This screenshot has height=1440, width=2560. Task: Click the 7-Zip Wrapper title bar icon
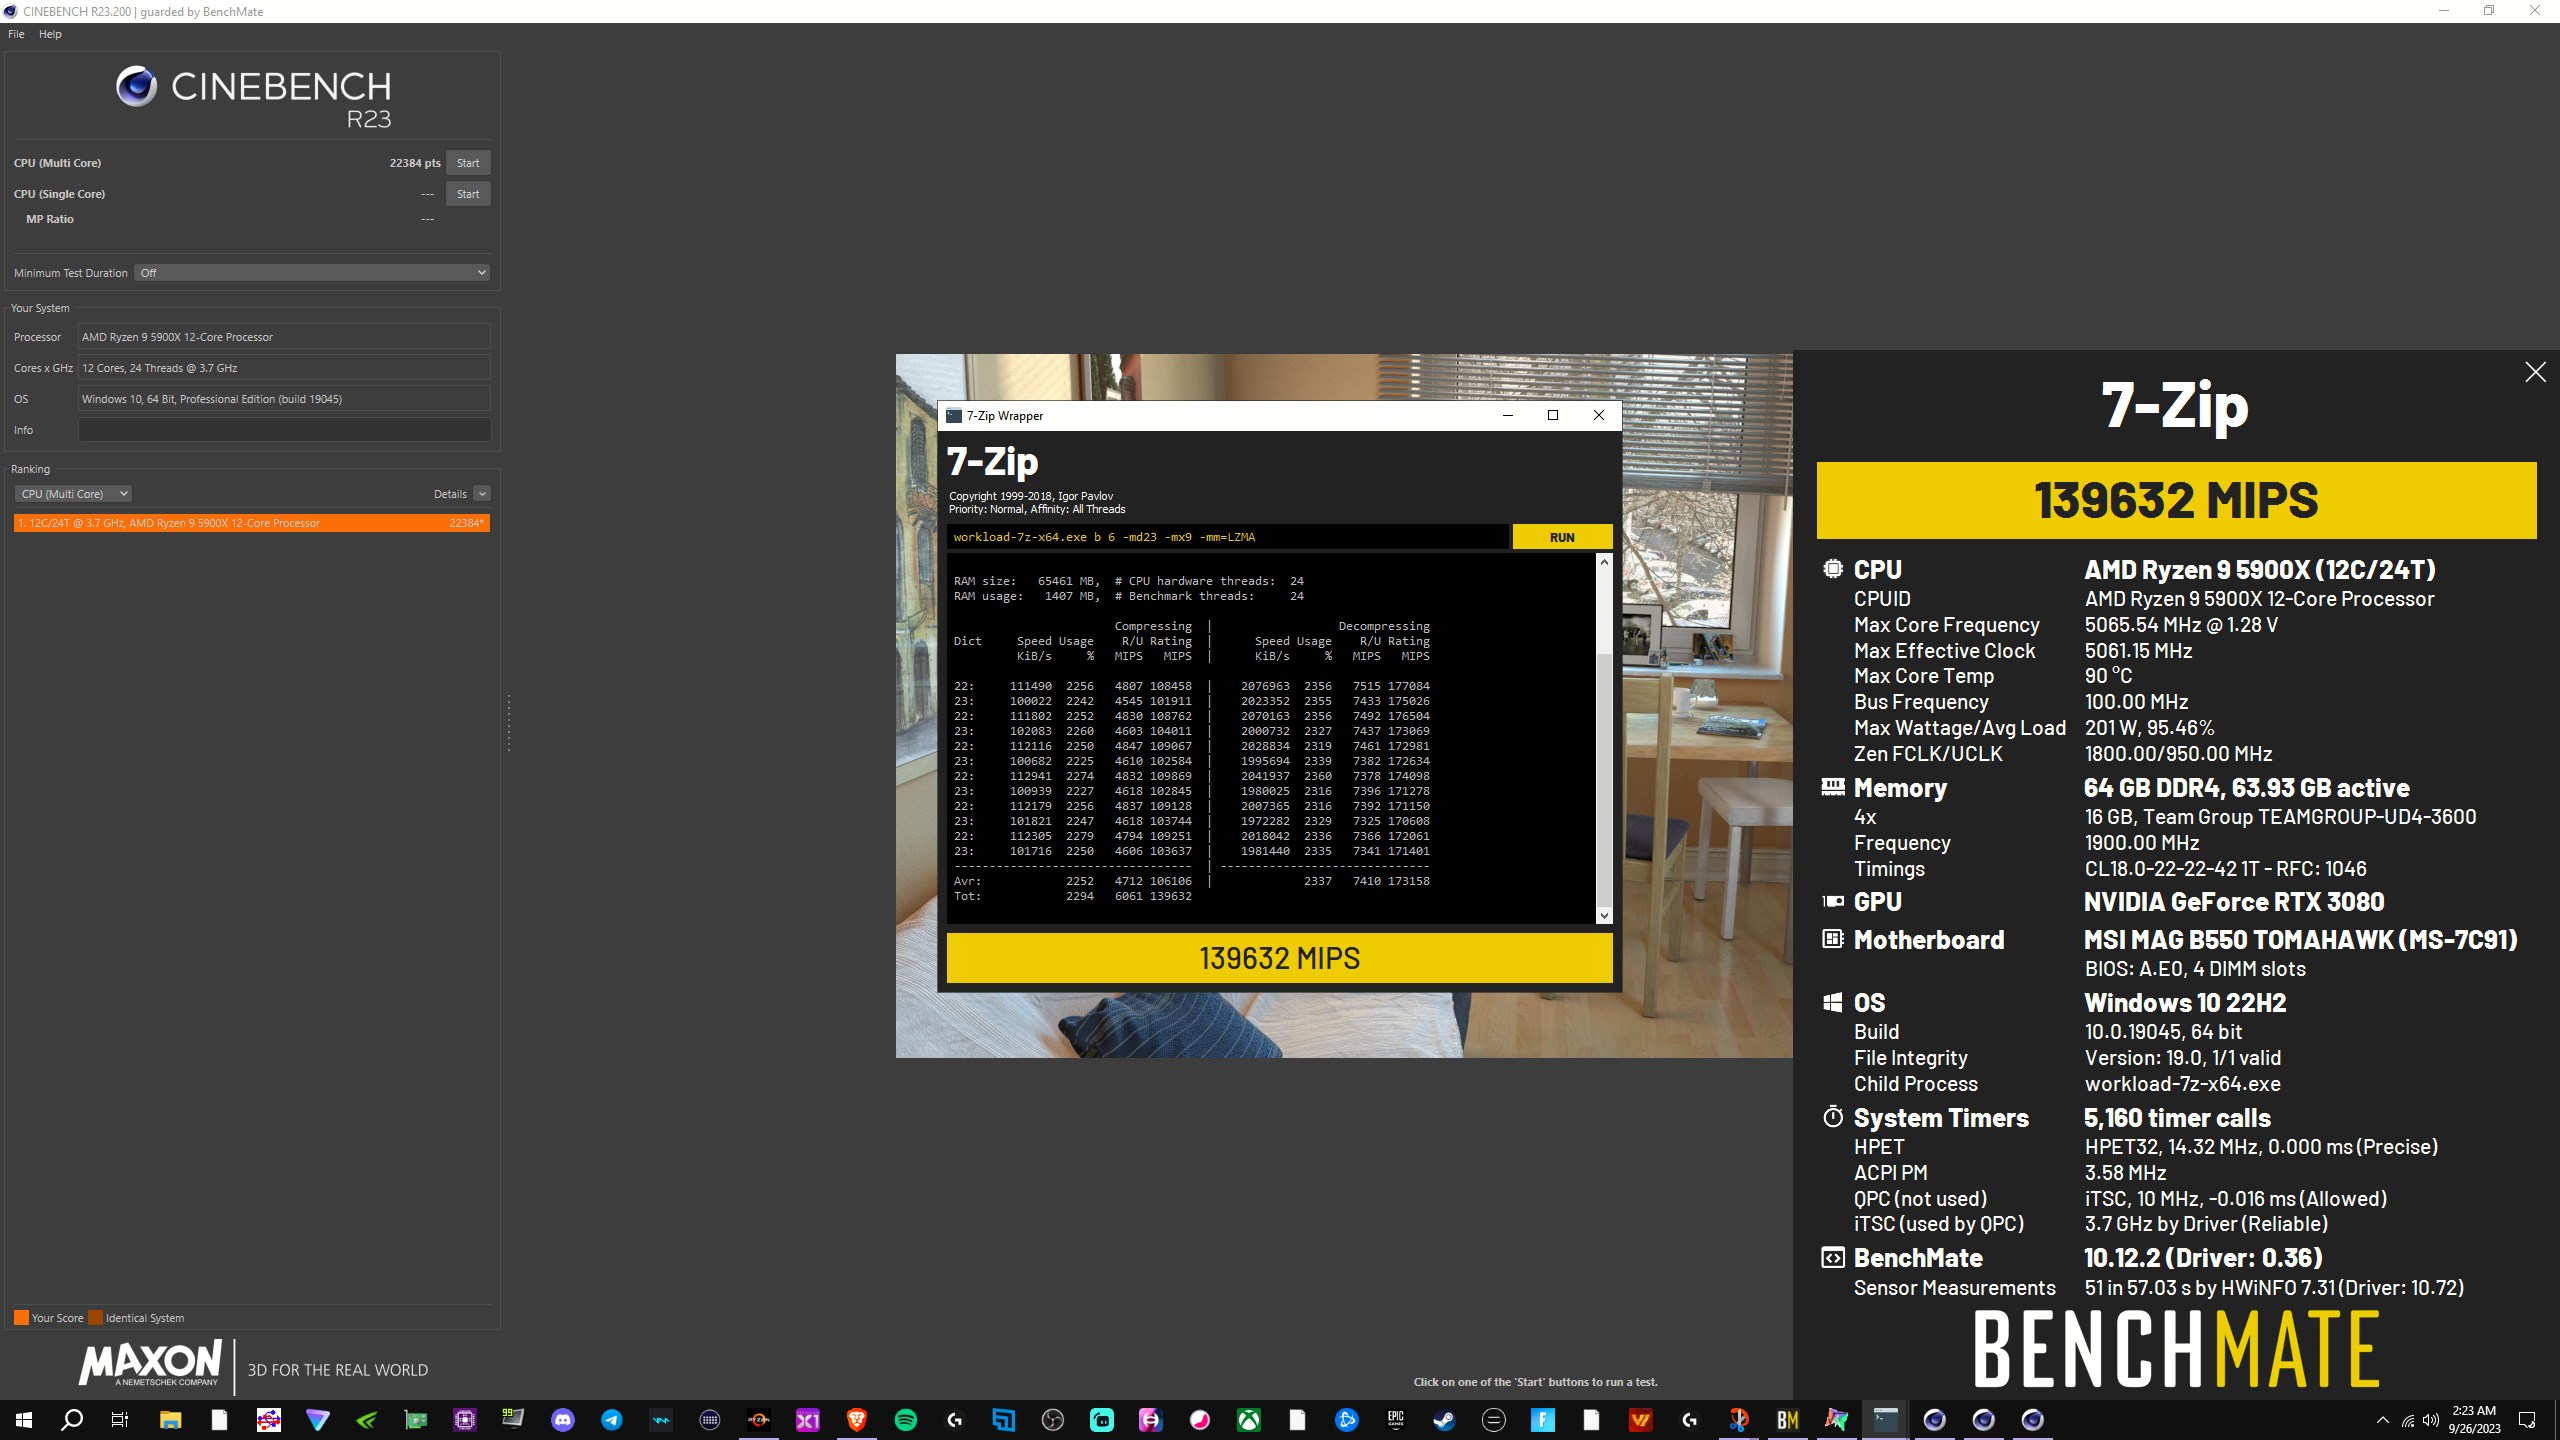[x=954, y=416]
